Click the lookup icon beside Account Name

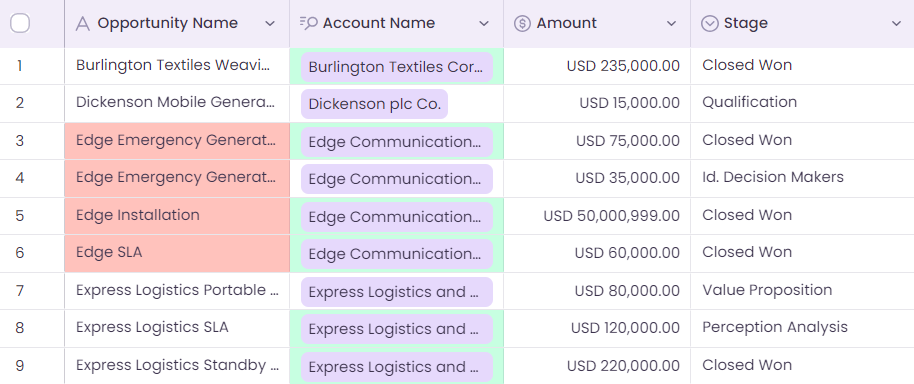(308, 23)
